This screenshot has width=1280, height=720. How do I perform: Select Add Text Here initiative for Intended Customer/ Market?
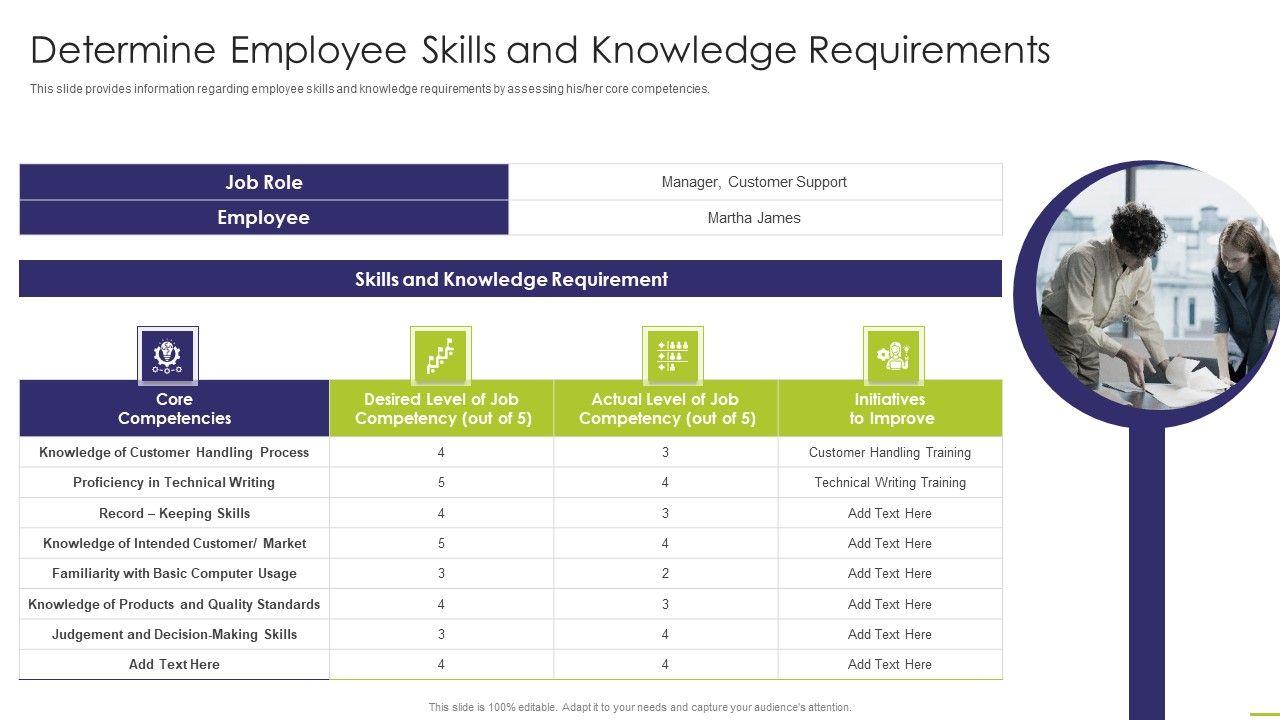point(890,543)
